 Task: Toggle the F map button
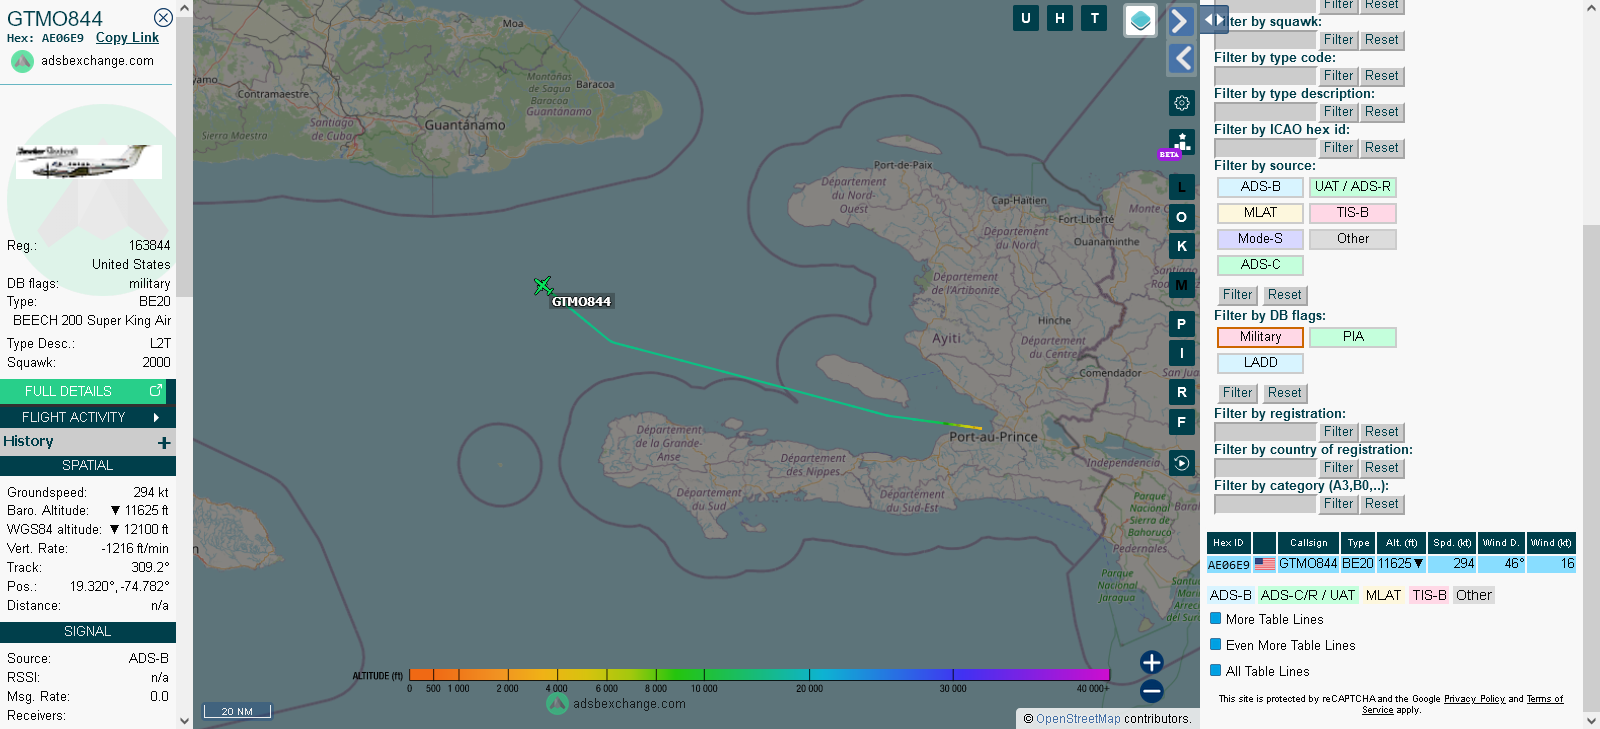pos(1182,422)
